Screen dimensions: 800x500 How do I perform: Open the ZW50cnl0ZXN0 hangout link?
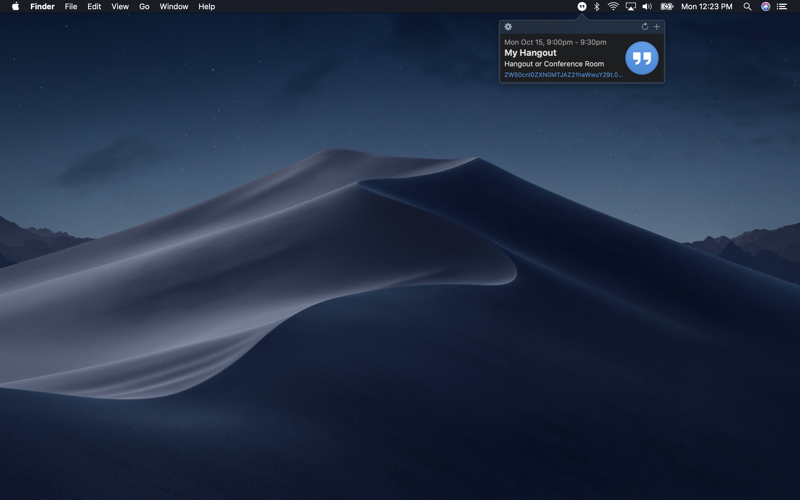click(x=563, y=74)
